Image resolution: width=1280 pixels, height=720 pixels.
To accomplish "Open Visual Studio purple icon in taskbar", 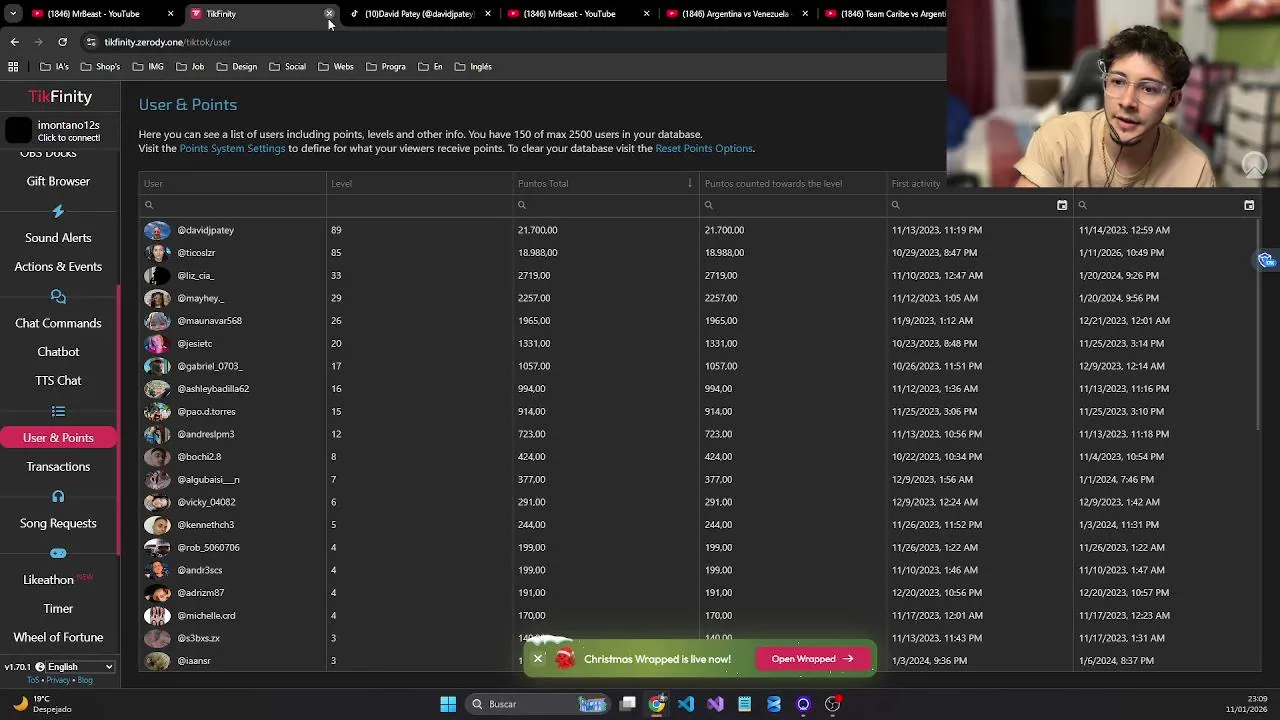I will point(715,704).
